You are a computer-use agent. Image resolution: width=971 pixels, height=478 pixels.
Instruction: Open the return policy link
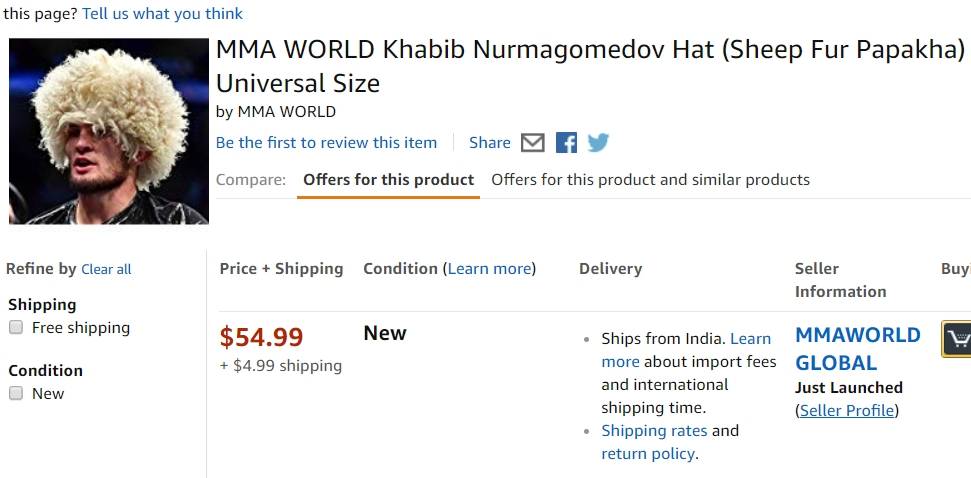(x=648, y=454)
